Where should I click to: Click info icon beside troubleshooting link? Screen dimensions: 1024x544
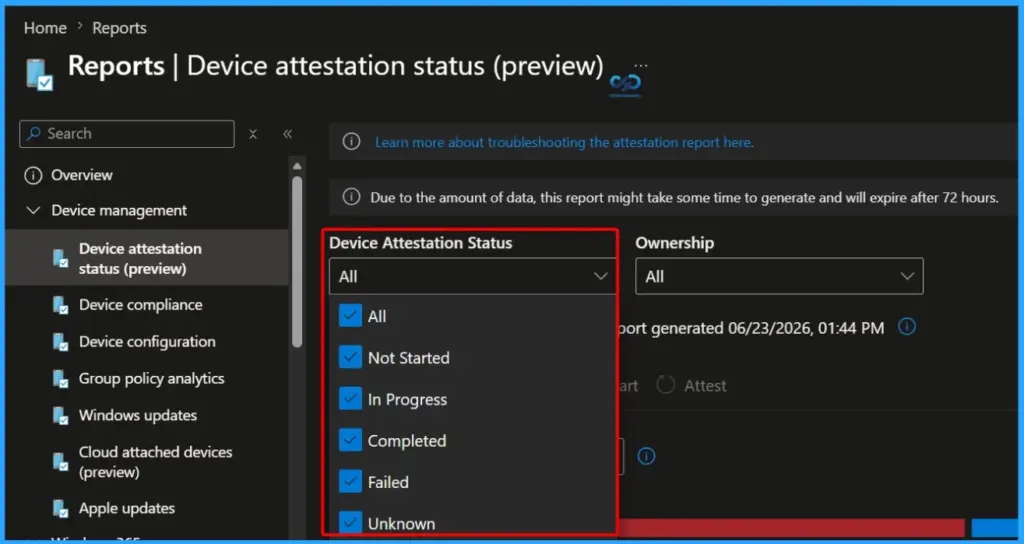click(x=351, y=142)
